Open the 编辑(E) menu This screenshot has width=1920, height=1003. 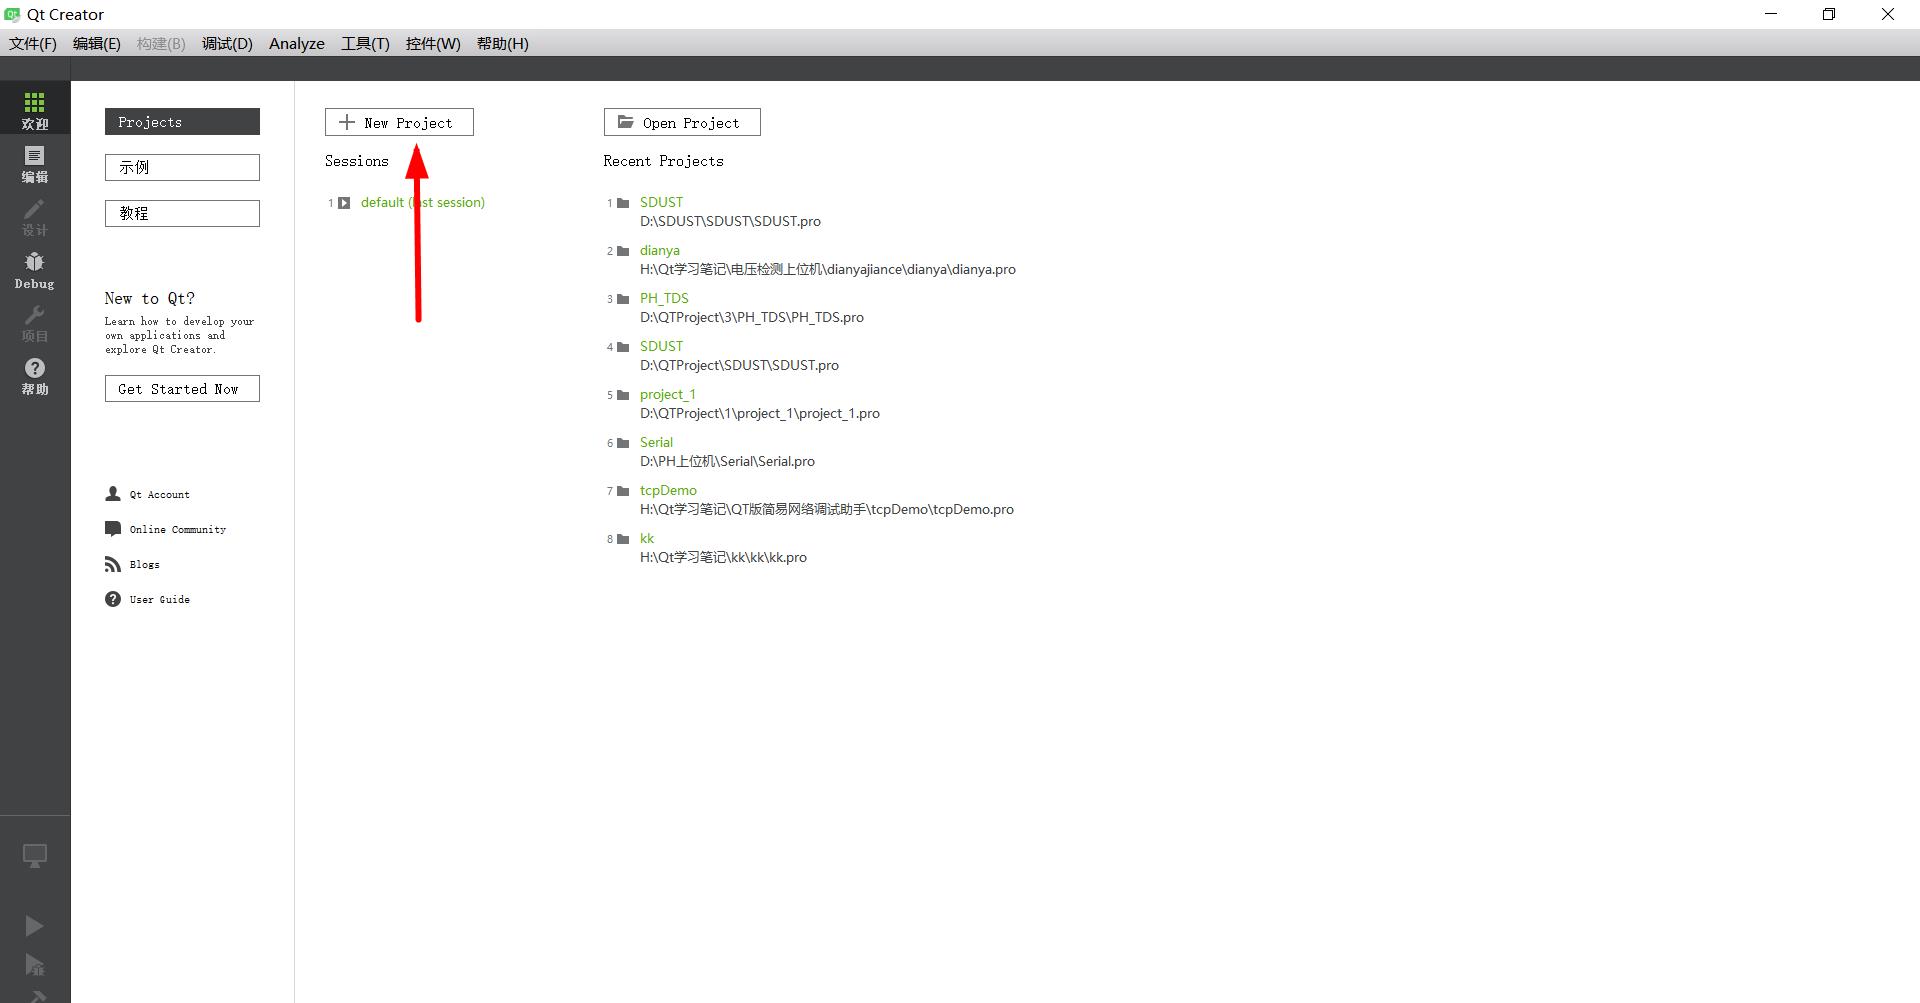click(96, 43)
